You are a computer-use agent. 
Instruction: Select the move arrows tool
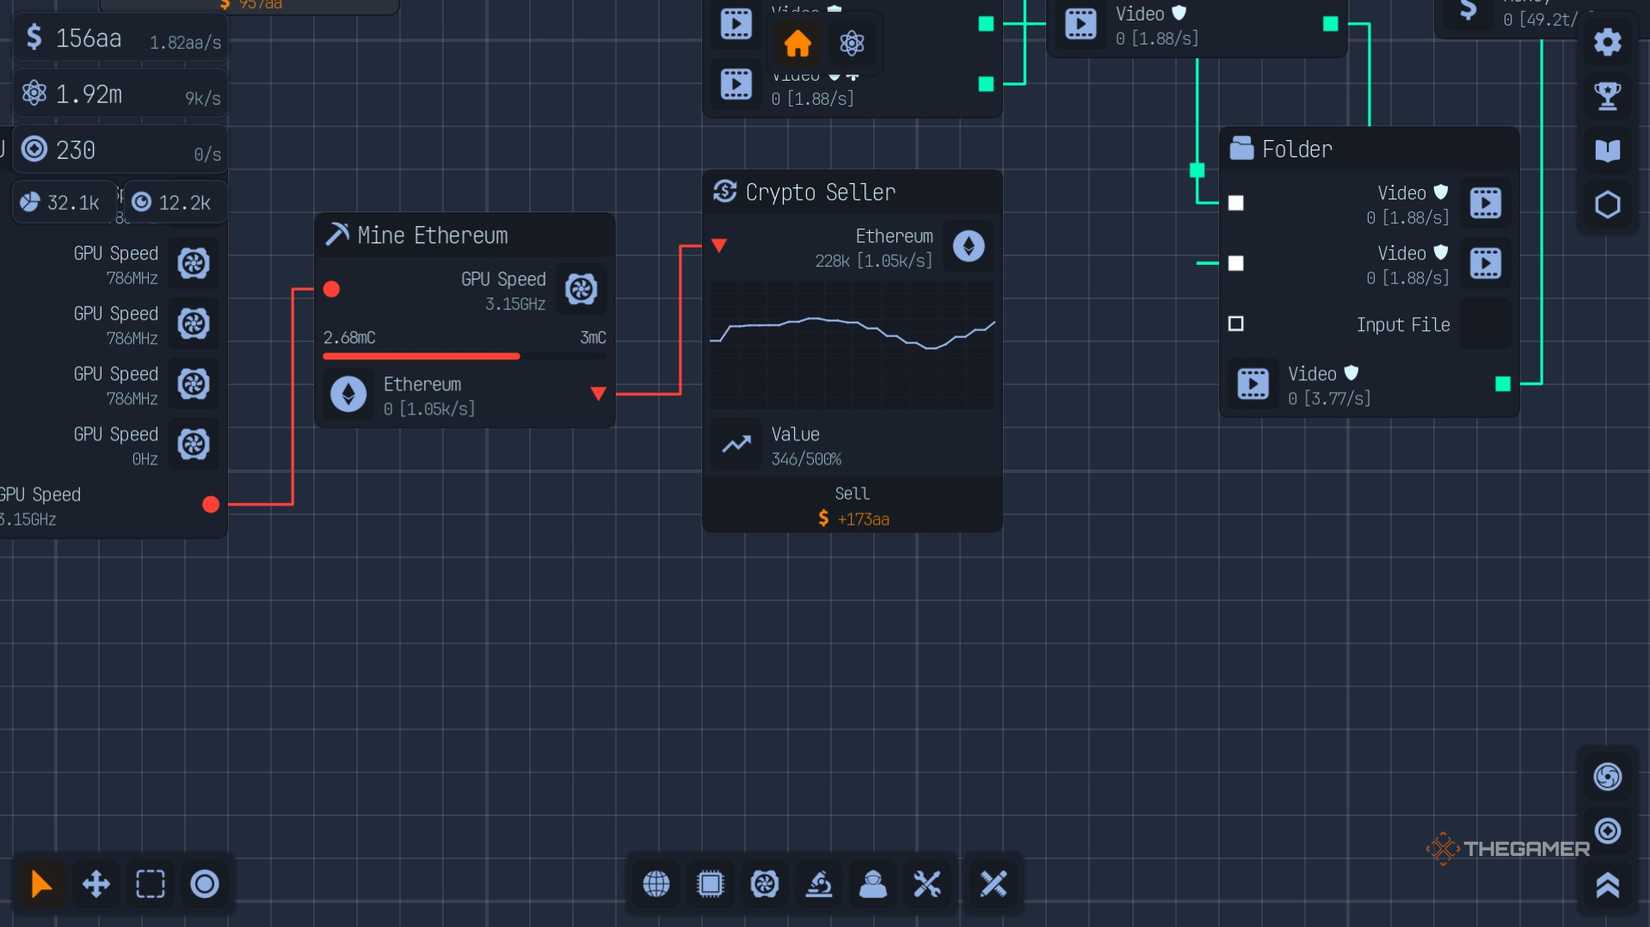(x=96, y=884)
